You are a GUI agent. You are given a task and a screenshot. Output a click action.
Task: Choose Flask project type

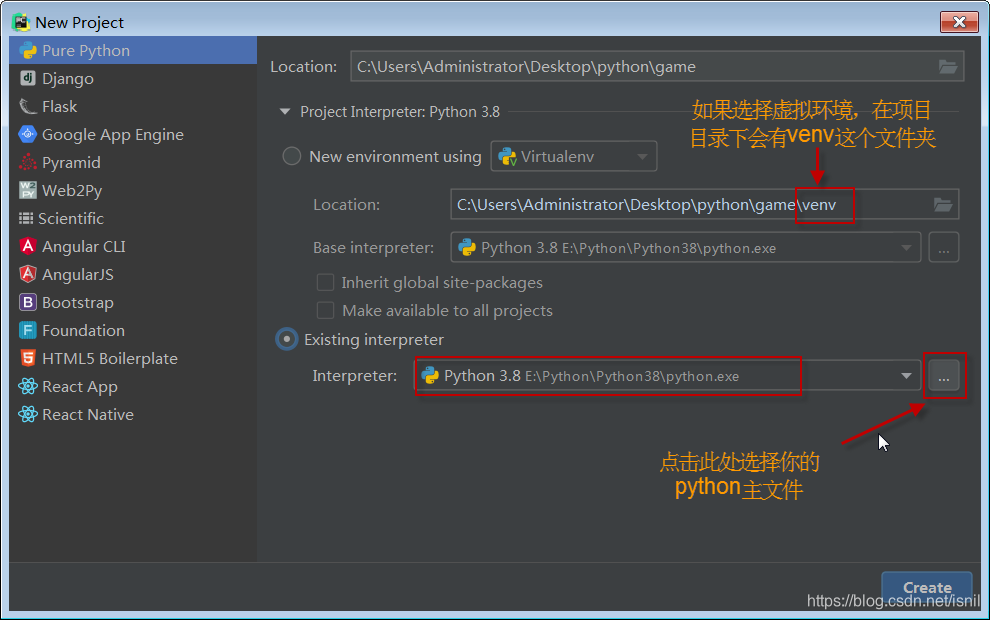click(133, 106)
